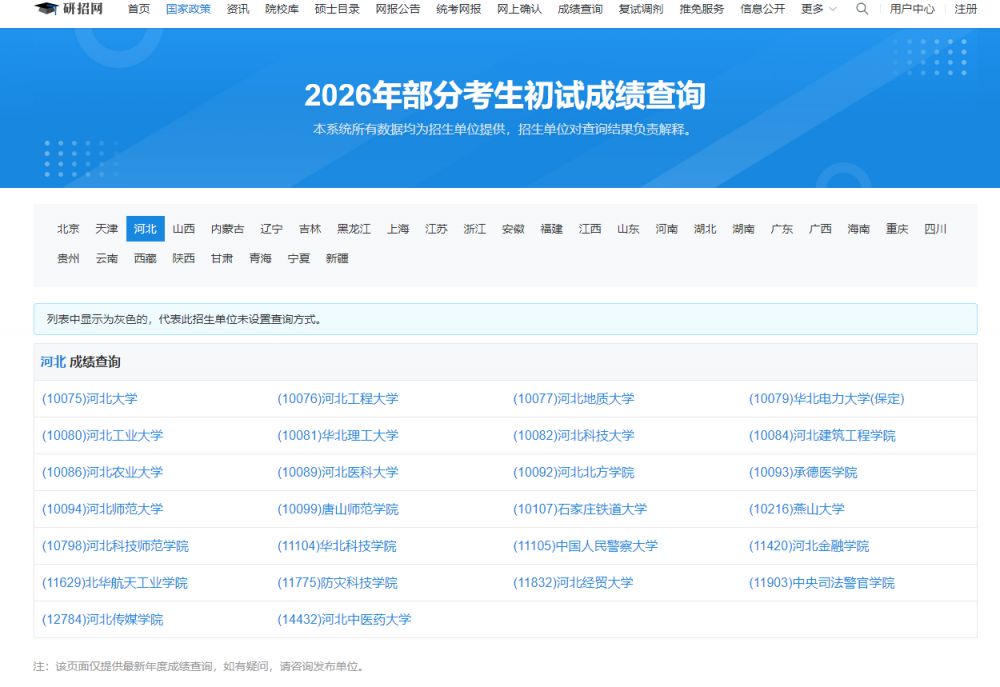Image resolution: width=1000 pixels, height=687 pixels.
Task: Open (10093)承德医学院 link
Action: [x=803, y=473]
